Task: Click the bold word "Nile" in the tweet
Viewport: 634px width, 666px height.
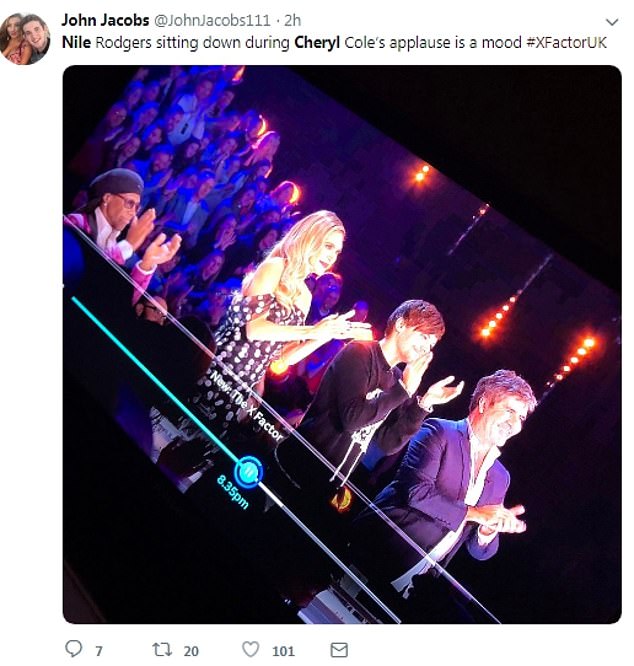Action: [76, 43]
